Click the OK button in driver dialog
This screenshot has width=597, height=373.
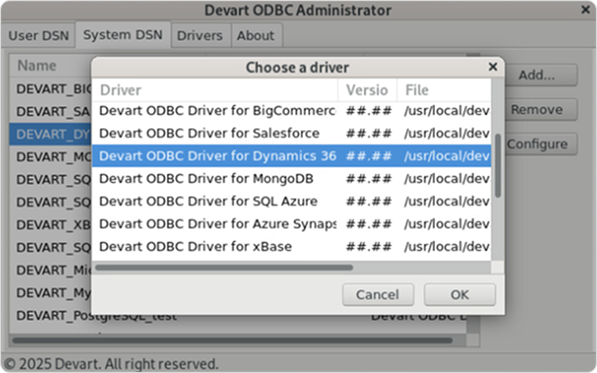tap(460, 294)
